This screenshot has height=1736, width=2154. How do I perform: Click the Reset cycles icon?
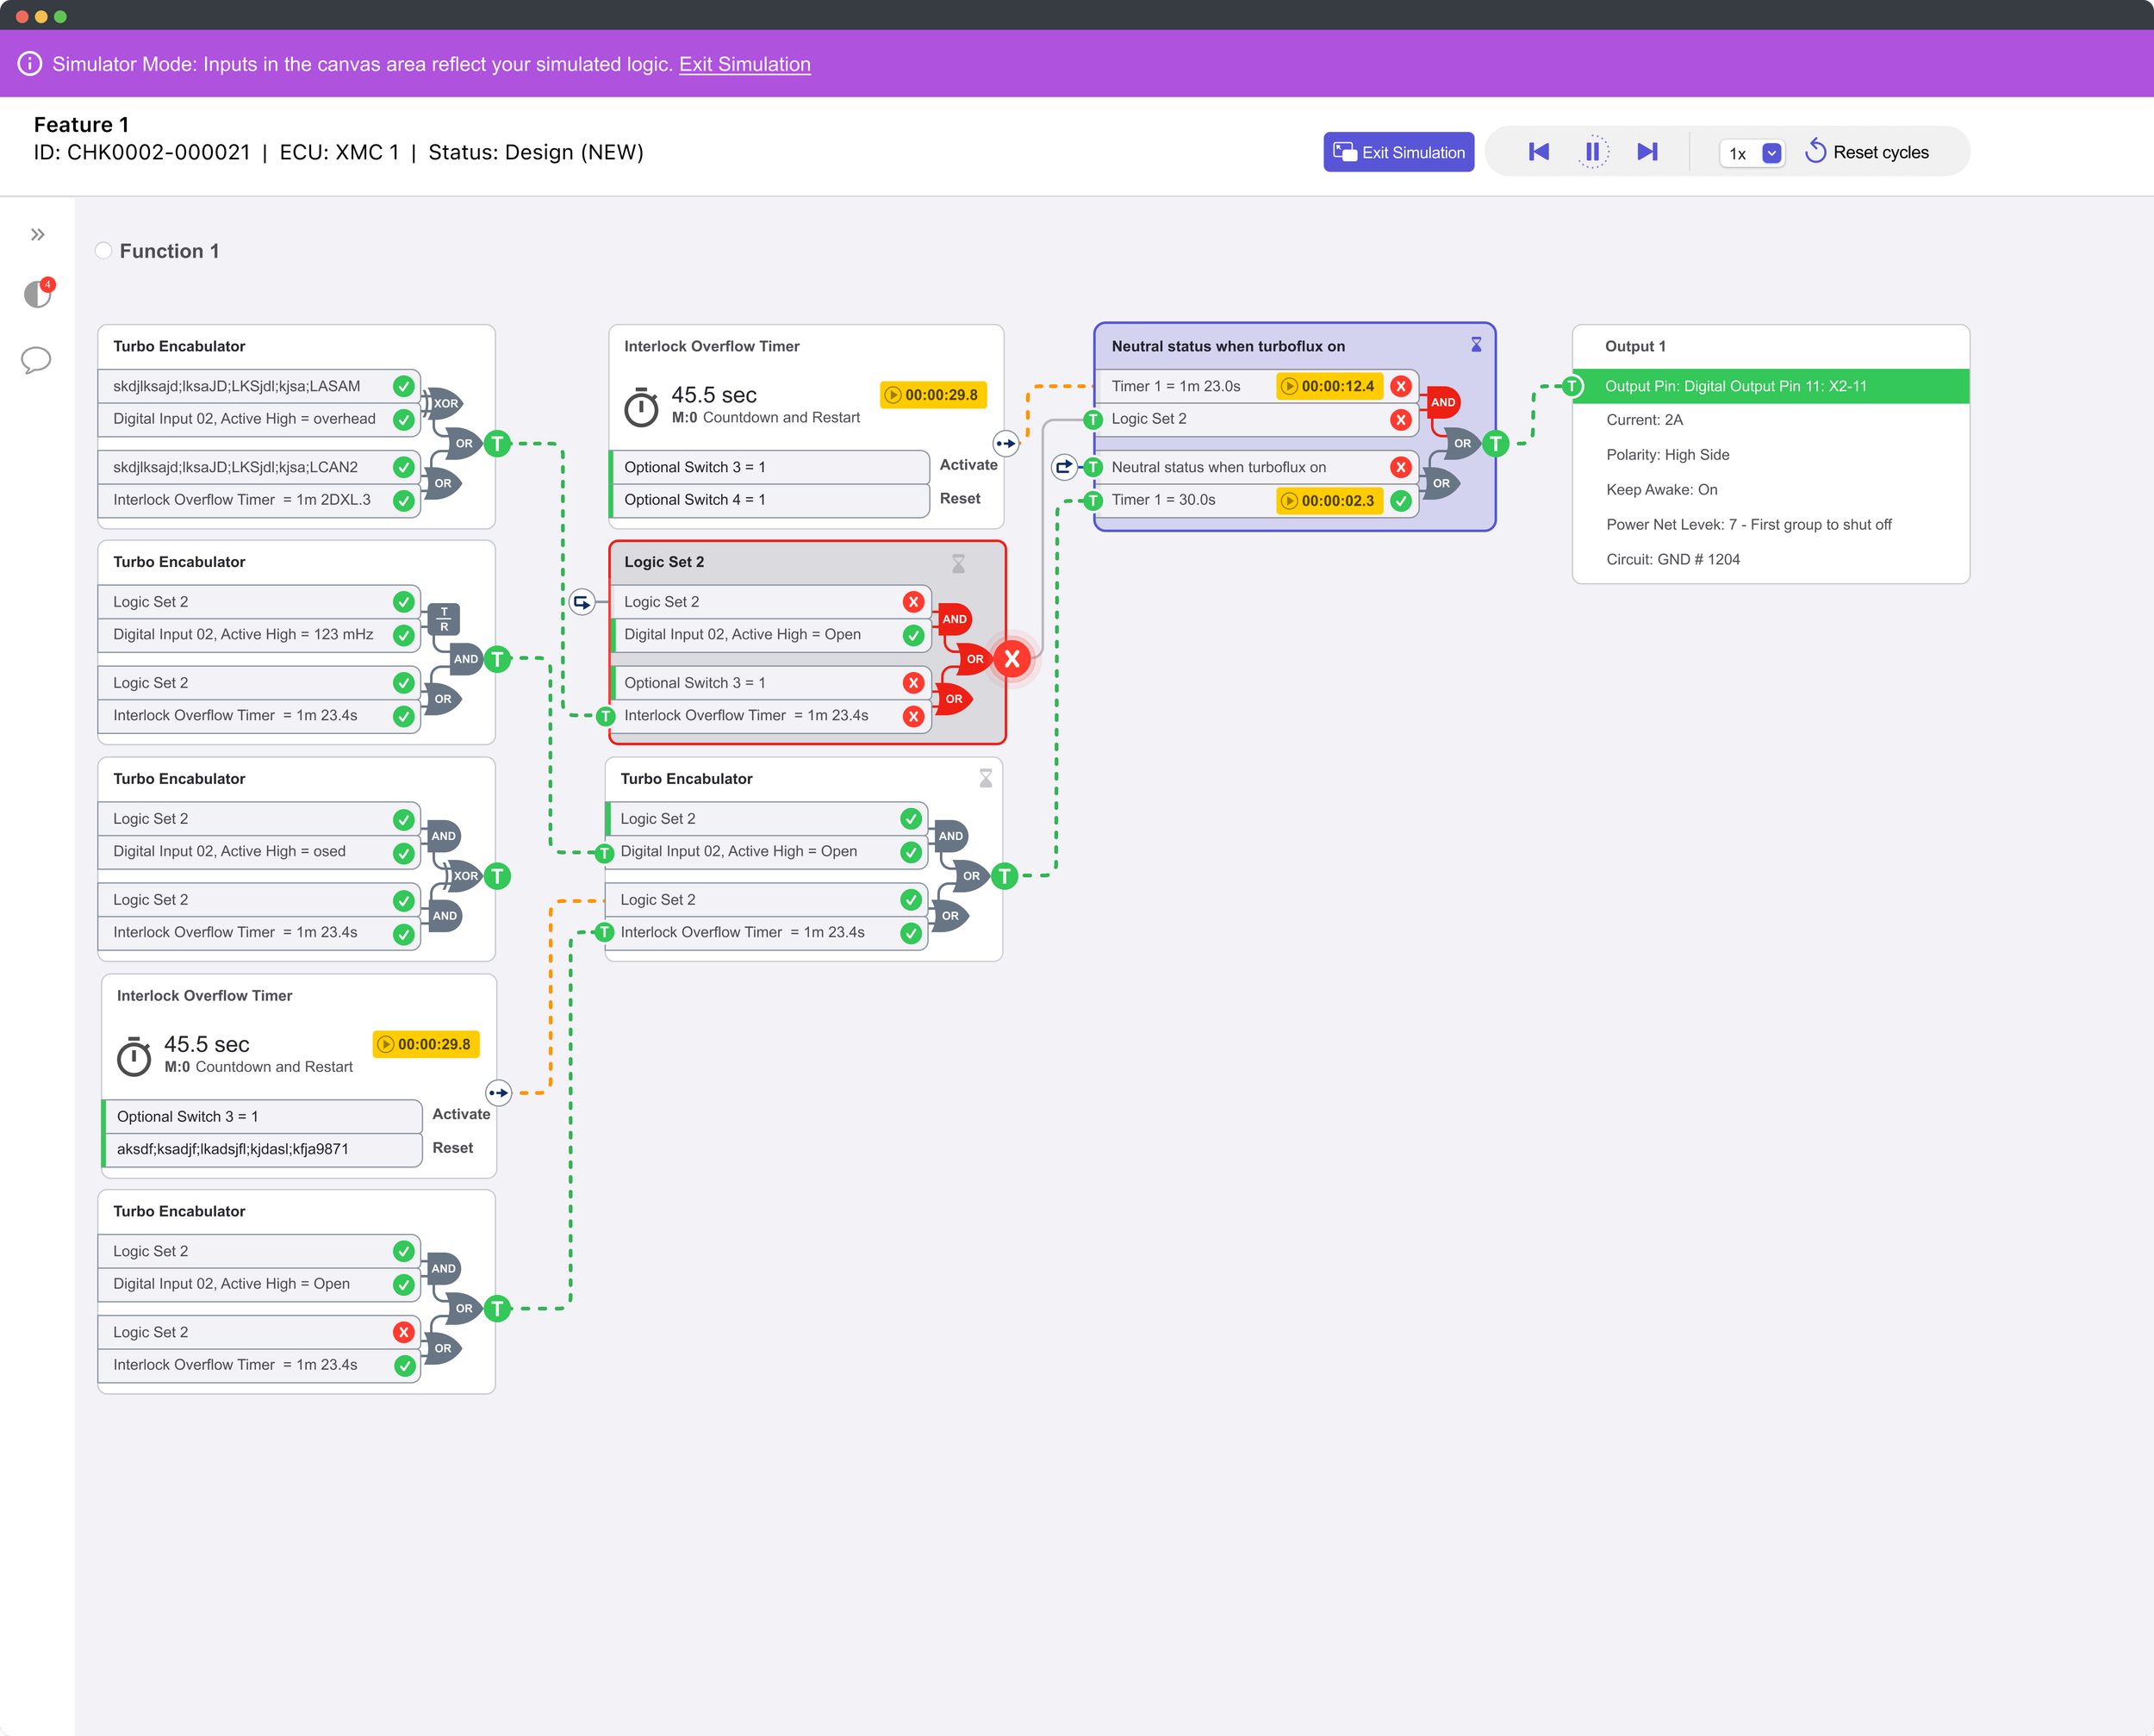(1815, 152)
